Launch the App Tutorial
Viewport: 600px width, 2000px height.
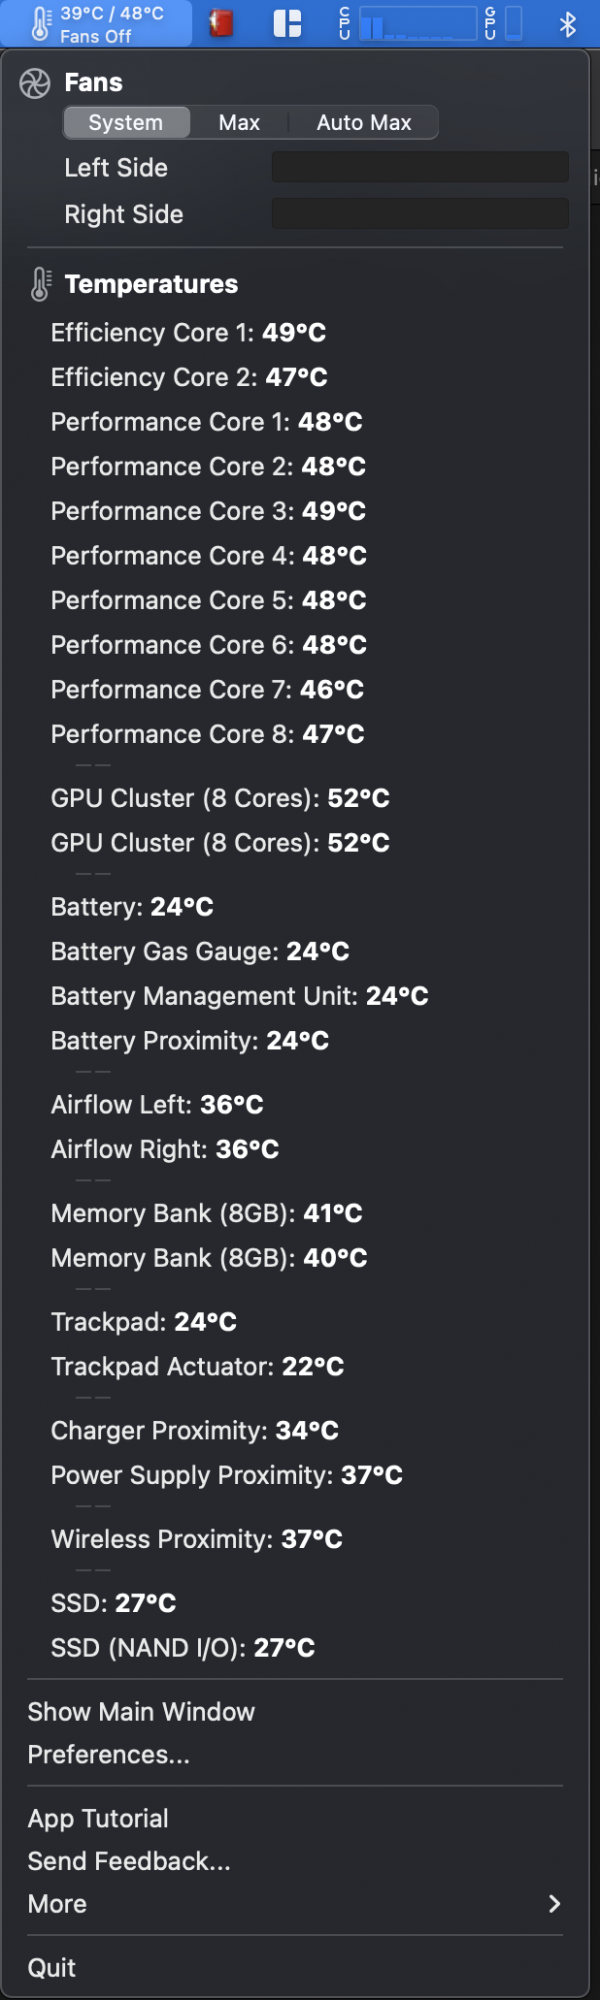pos(98,1819)
